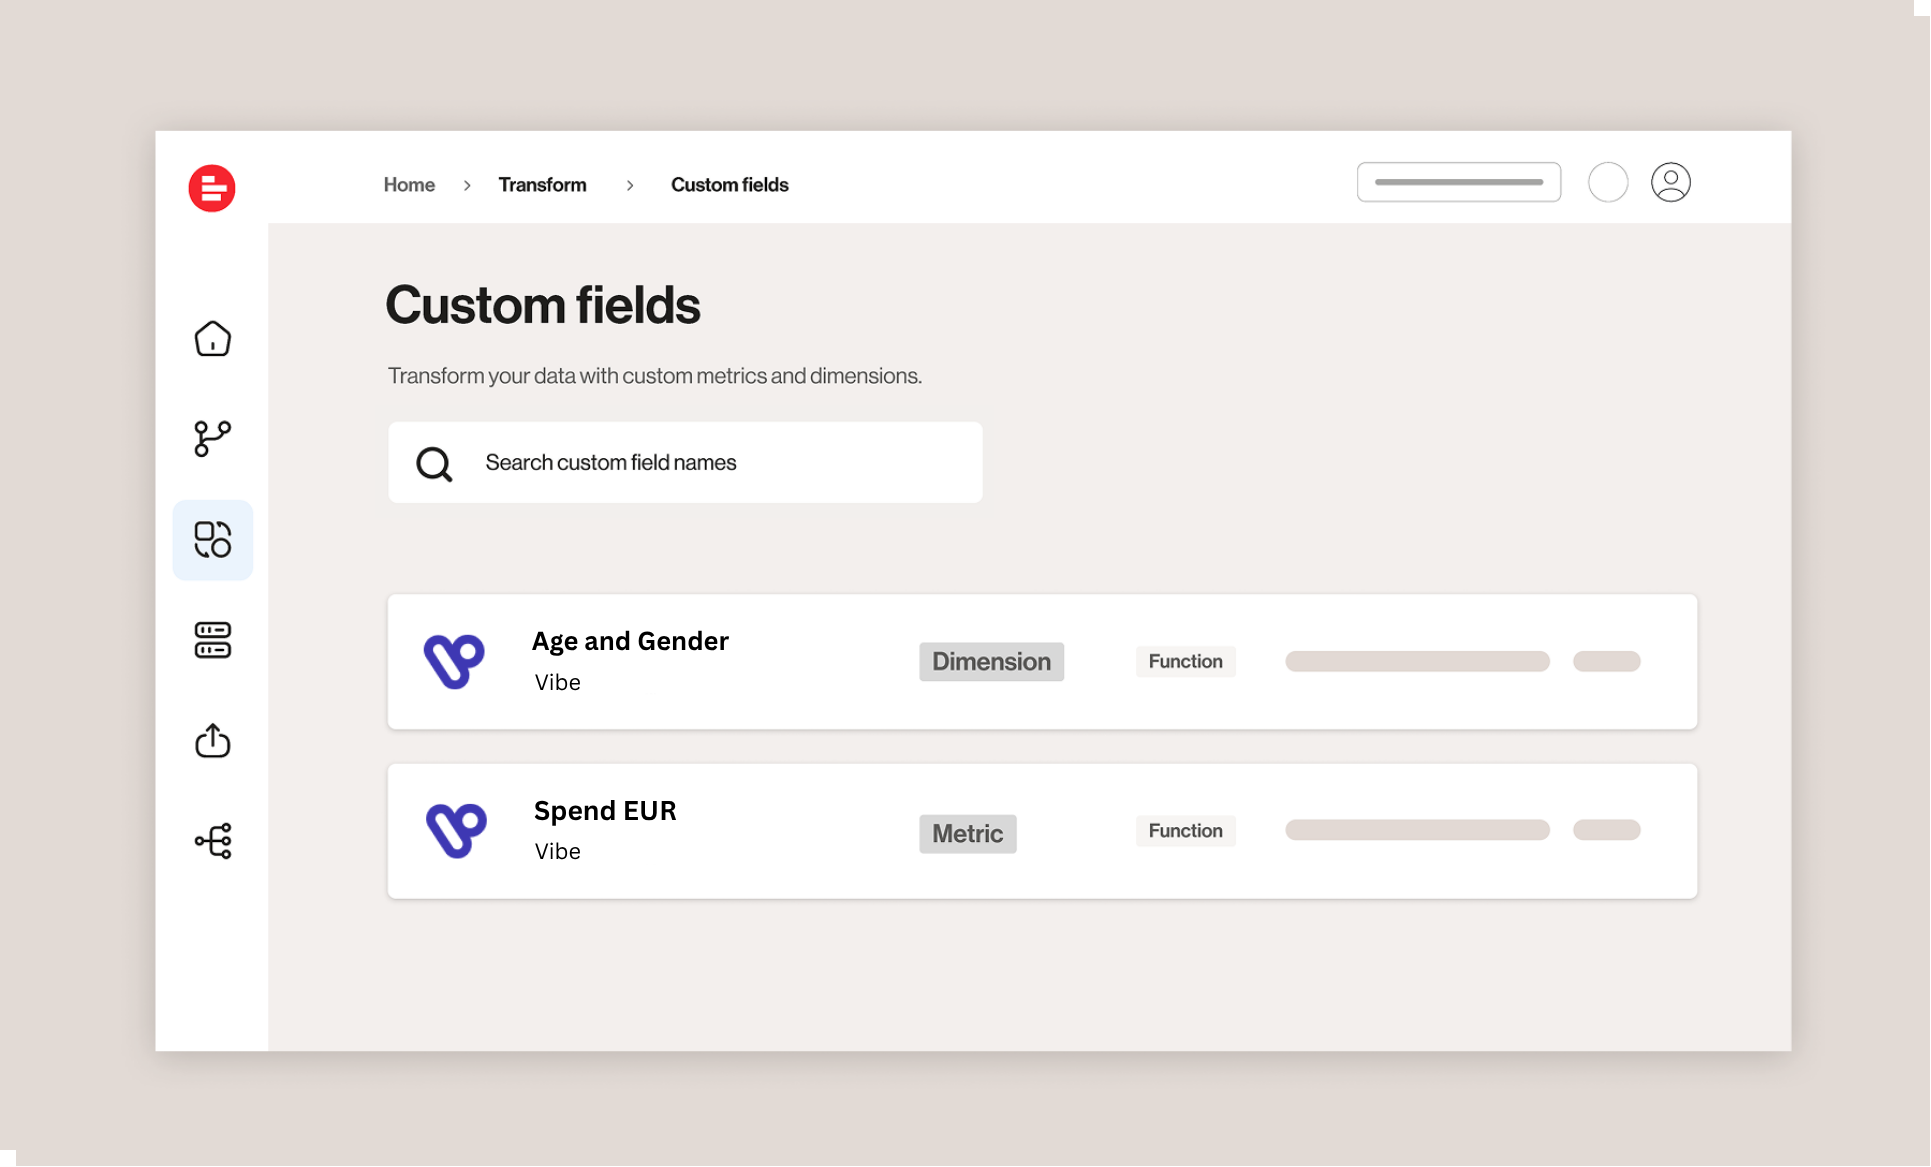Click the magnifying glass search icon
The height and width of the screenshot is (1167, 1931).
tap(434, 463)
